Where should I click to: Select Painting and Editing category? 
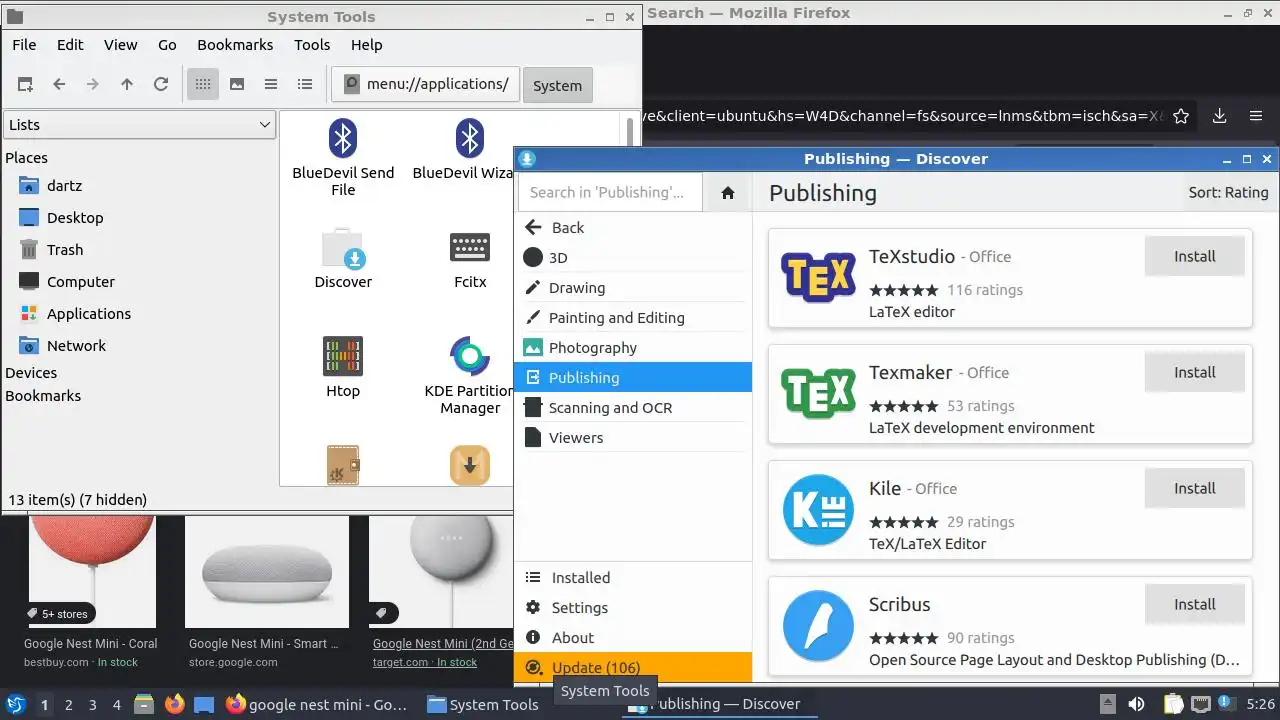[635, 318]
